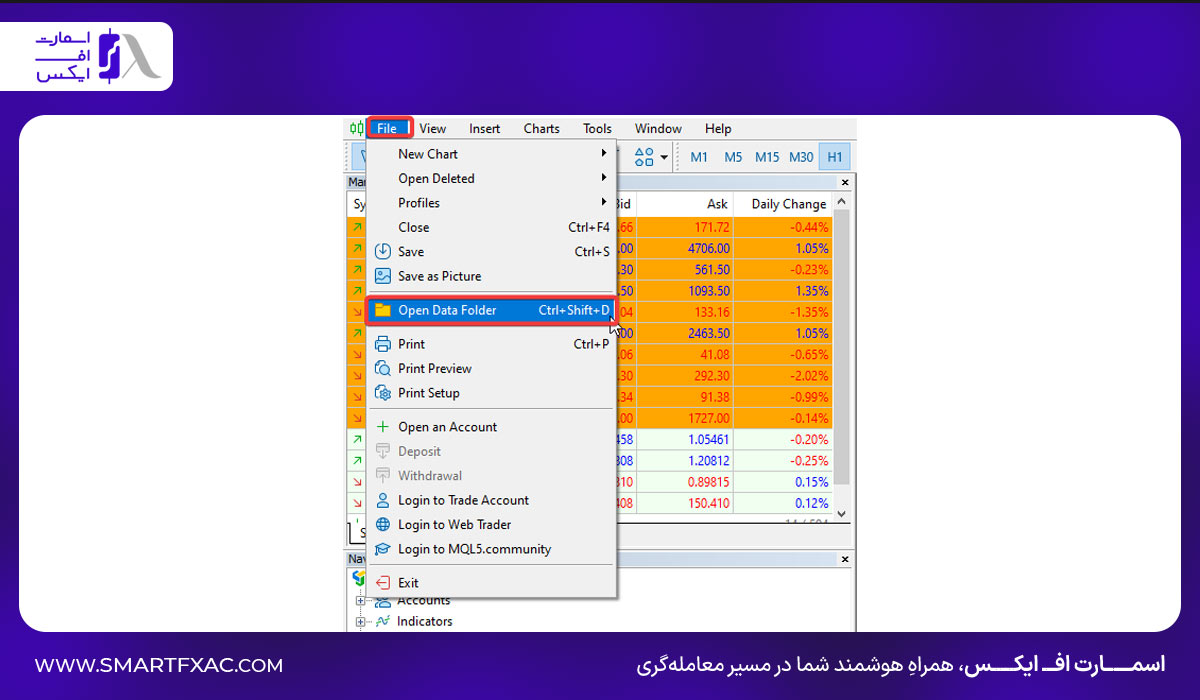This screenshot has width=1200, height=700.
Task: Expand the Open Deleted submenu
Action: 491,178
